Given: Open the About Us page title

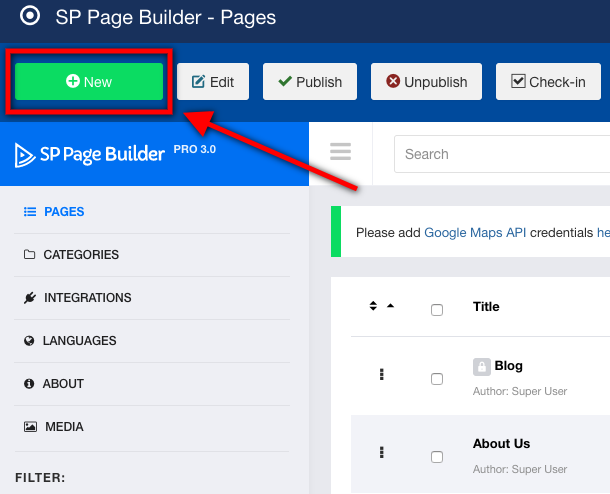Looking at the screenshot, I should [x=501, y=443].
